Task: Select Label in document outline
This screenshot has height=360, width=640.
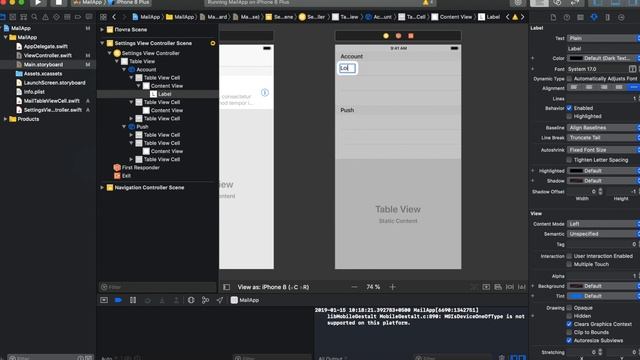Action: coord(165,94)
